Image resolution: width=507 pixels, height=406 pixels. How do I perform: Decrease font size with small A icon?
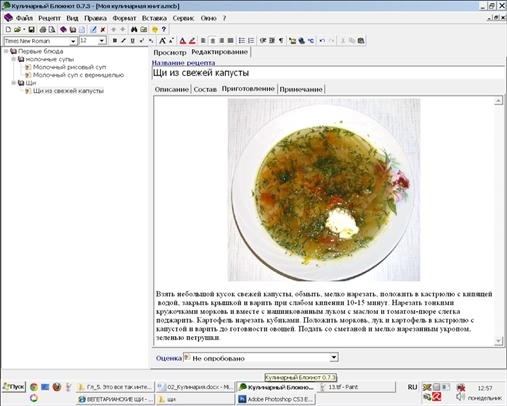pyautogui.click(x=171, y=41)
